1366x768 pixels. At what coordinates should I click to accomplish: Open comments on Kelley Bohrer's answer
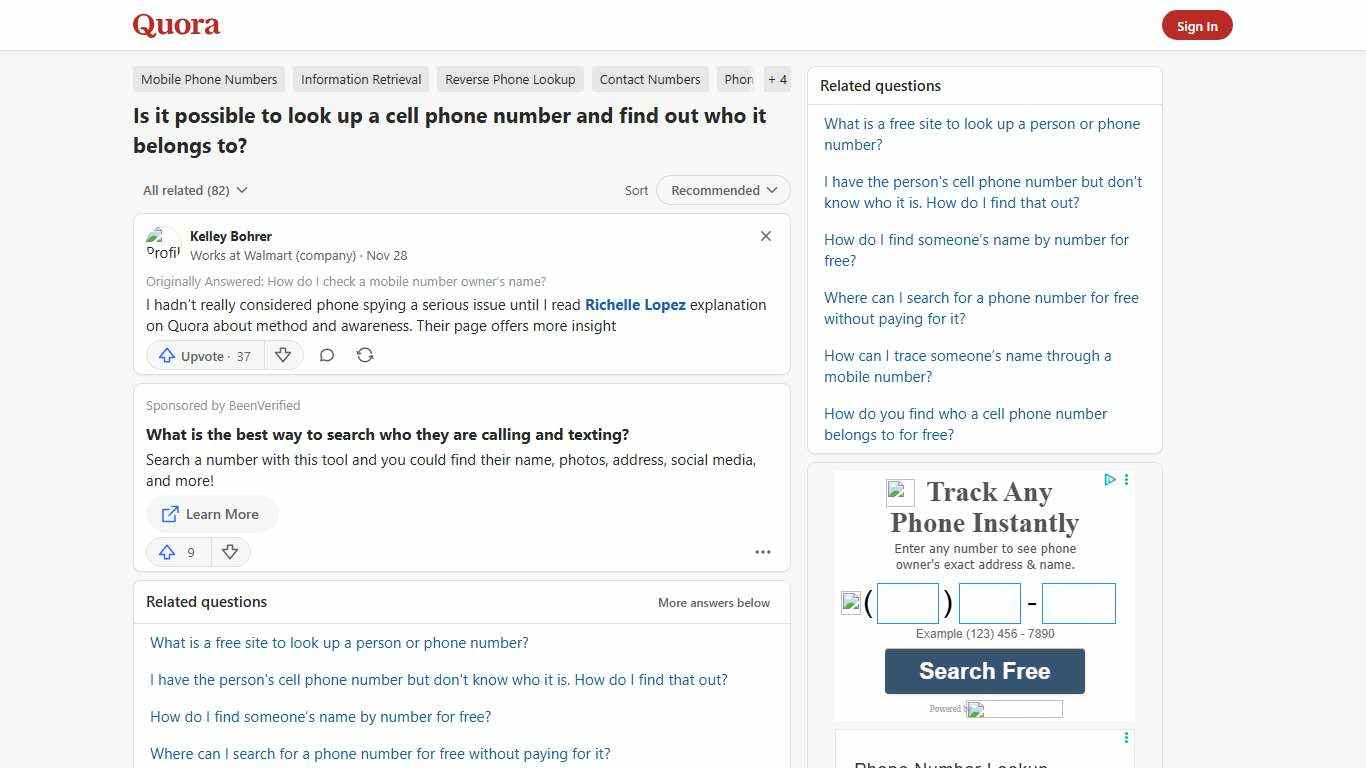pos(327,355)
